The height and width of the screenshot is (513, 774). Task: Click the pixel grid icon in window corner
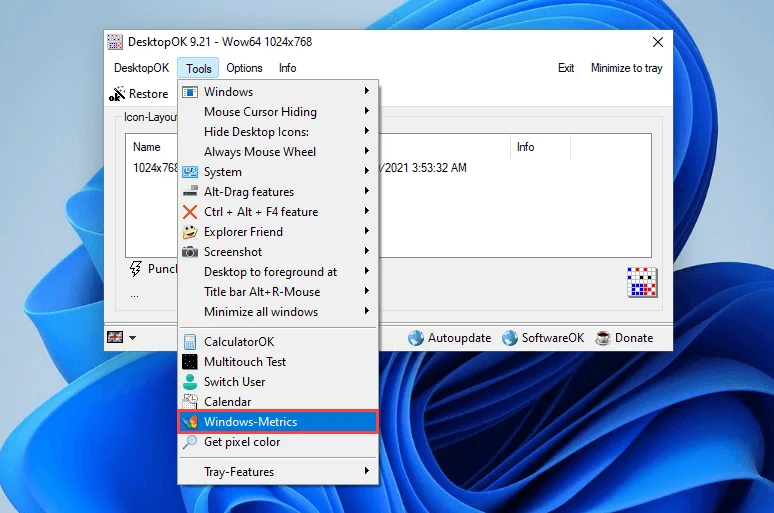[x=641, y=282]
